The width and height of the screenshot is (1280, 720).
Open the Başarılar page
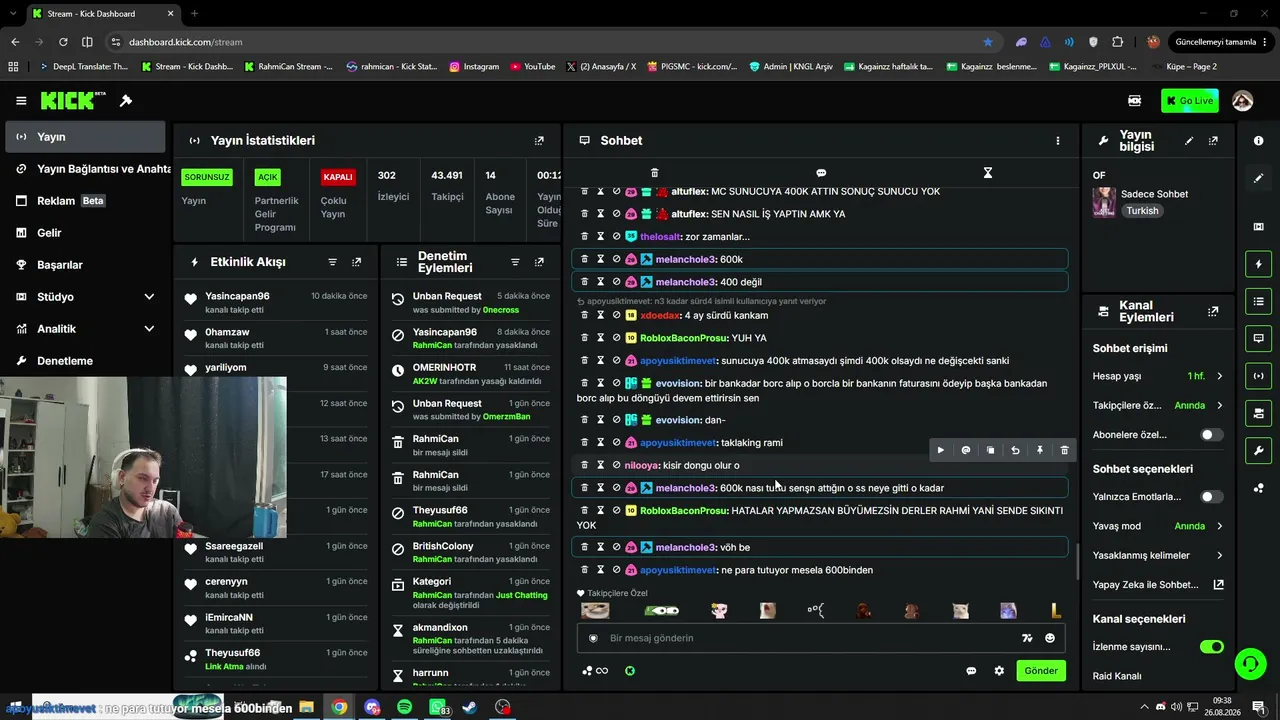(x=84, y=265)
